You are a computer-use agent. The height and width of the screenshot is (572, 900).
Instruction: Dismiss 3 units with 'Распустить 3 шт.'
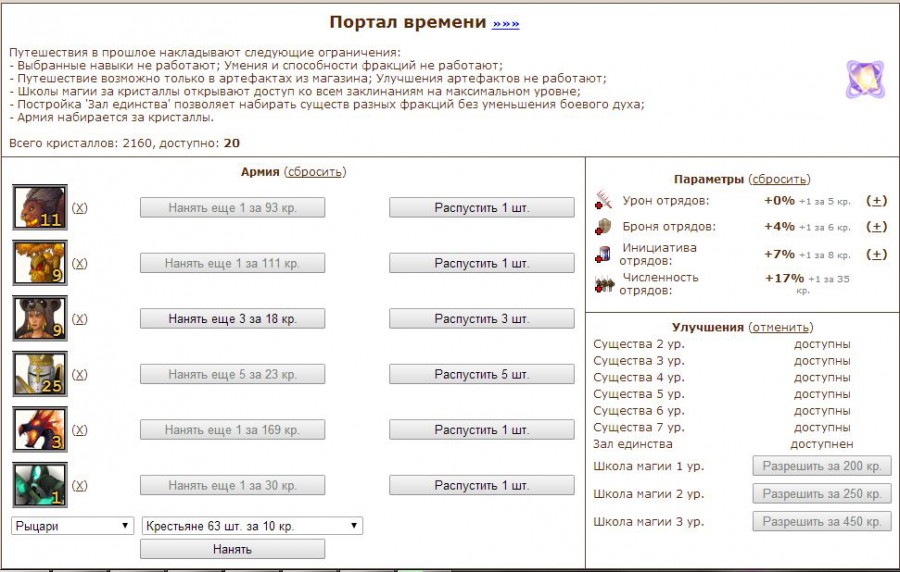(x=482, y=319)
